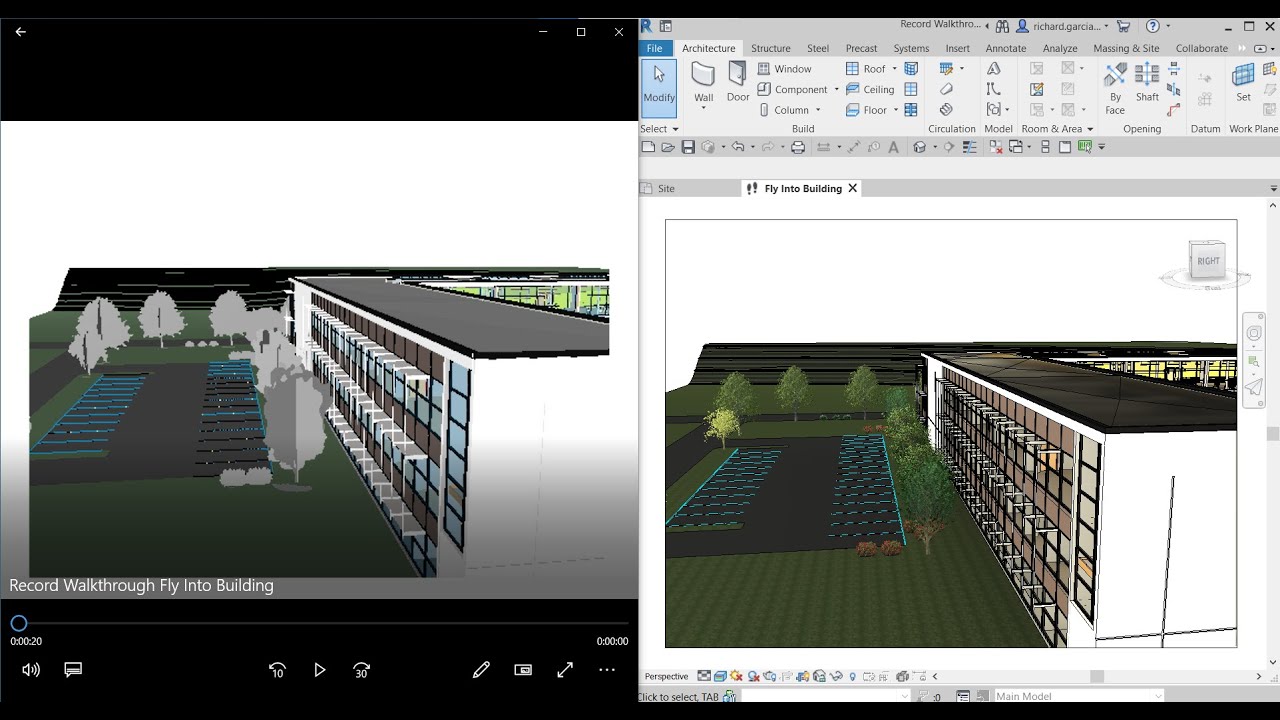The width and height of the screenshot is (1280, 720).
Task: Open the edit pencil in video player
Action: coord(481,670)
